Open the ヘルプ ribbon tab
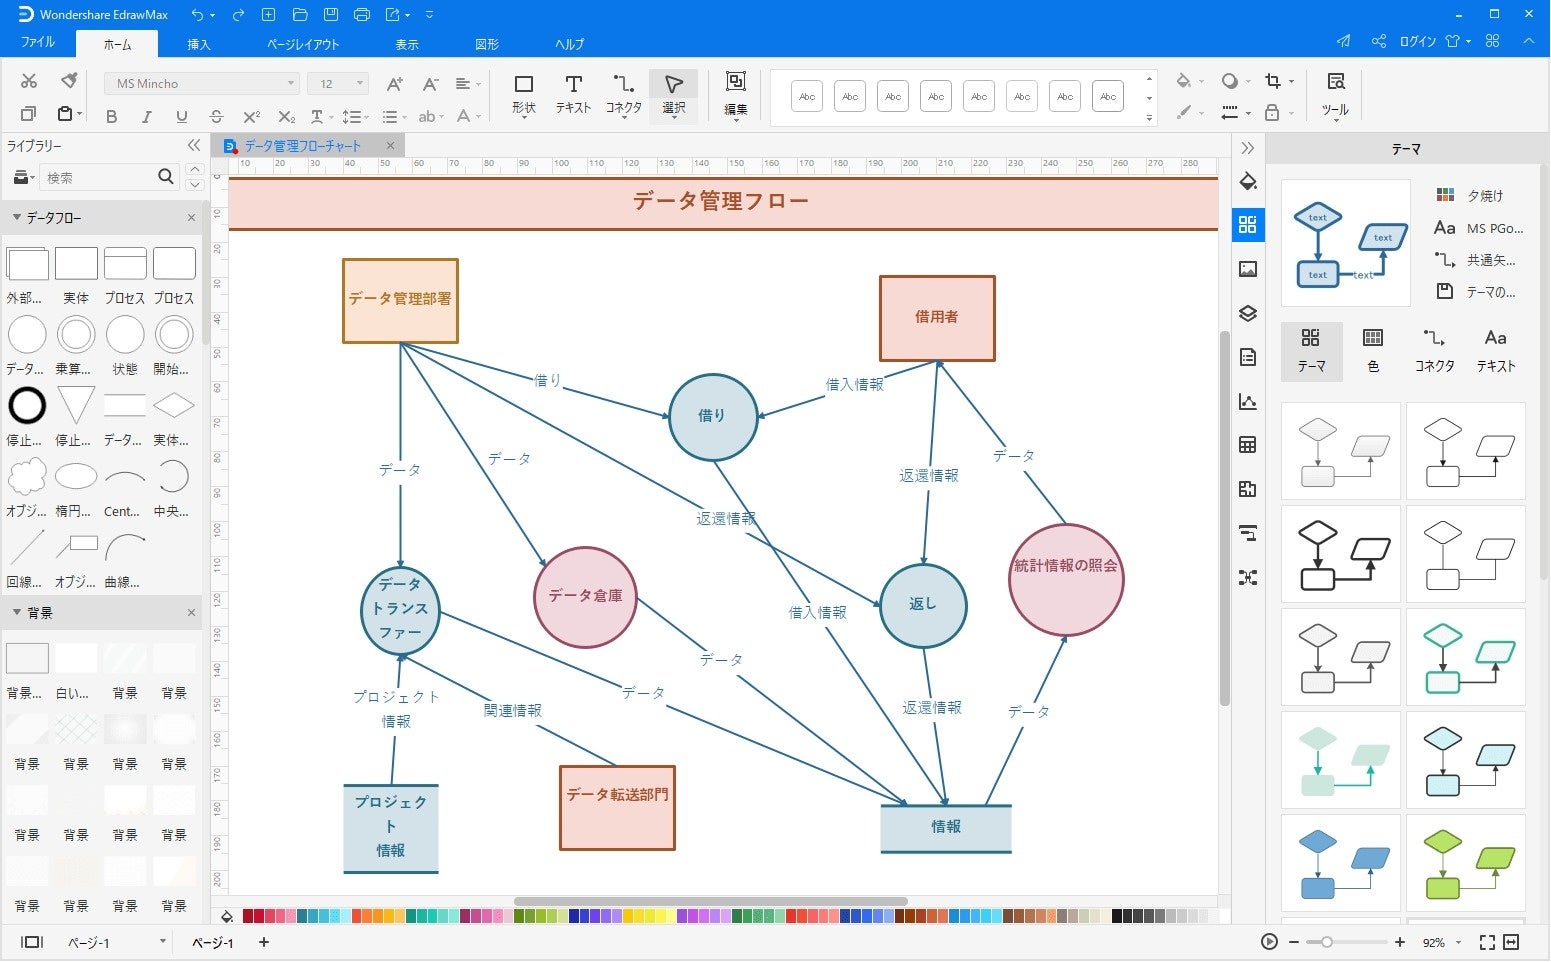 tap(569, 44)
